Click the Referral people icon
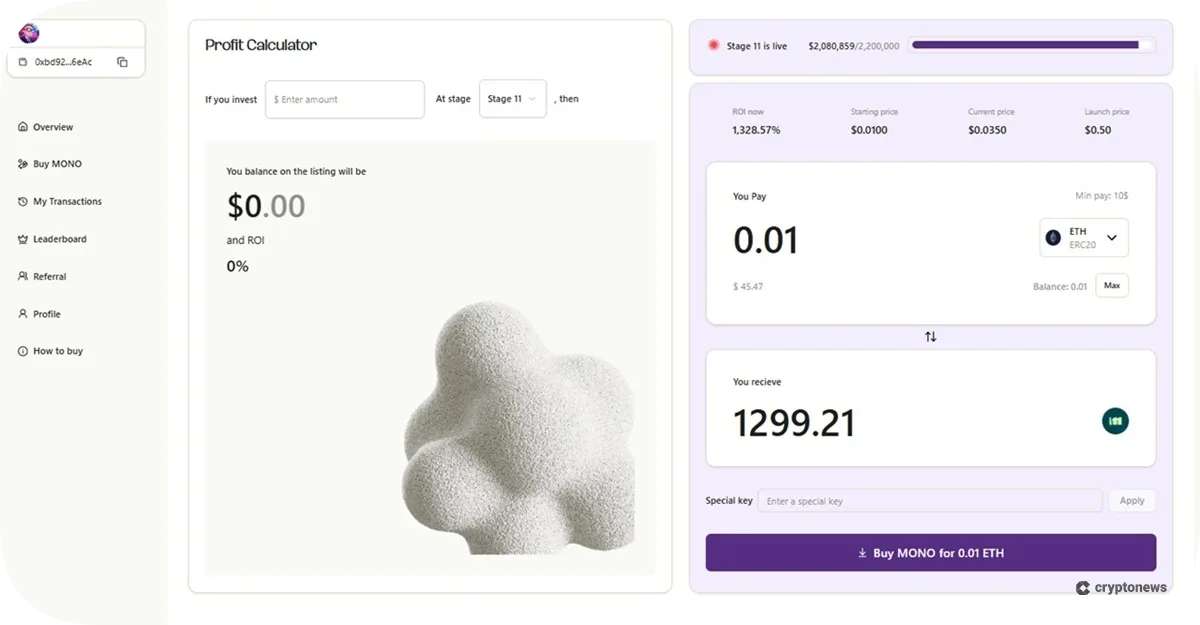This screenshot has height=625, width=1200. click(x=21, y=276)
